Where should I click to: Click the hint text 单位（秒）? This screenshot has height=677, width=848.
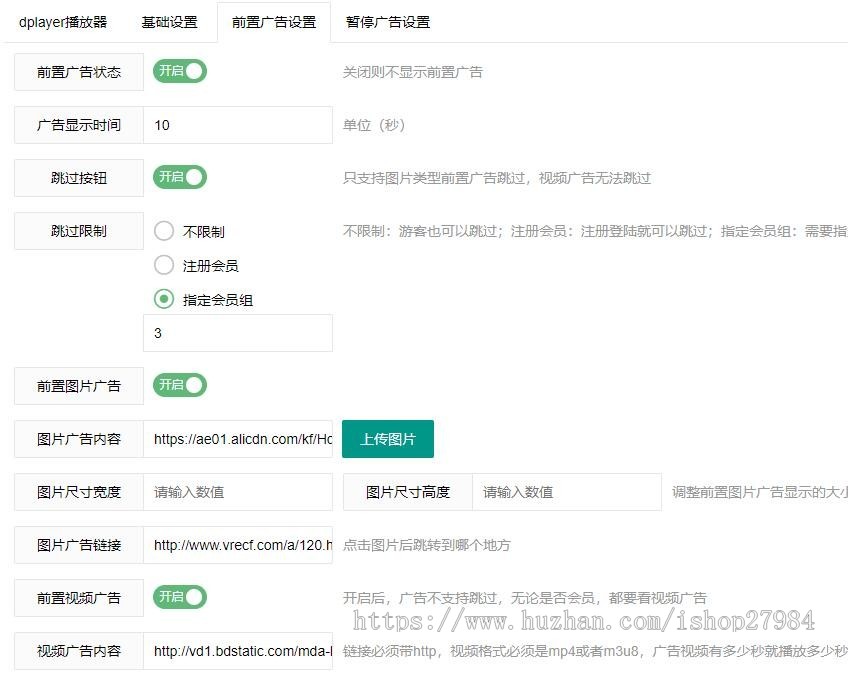pos(374,125)
